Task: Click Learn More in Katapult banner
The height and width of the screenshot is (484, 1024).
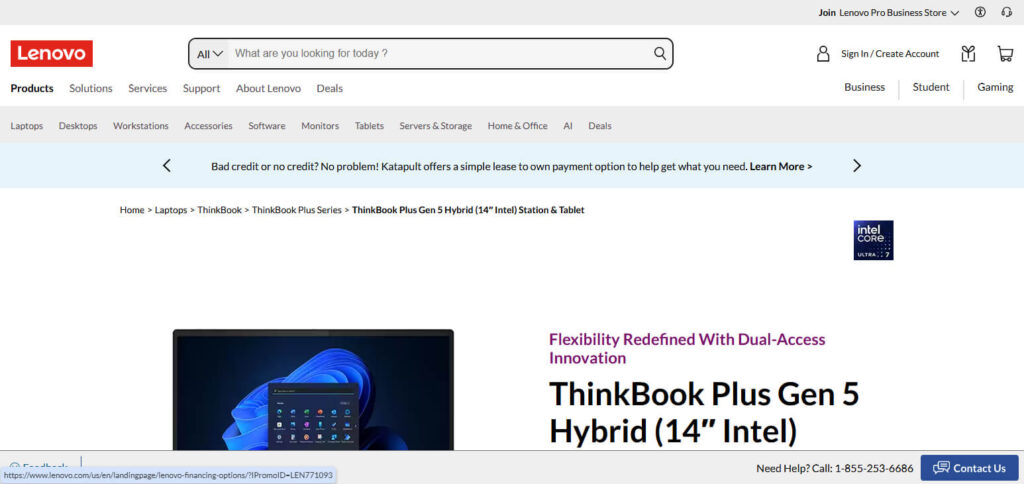Action: 781,167
